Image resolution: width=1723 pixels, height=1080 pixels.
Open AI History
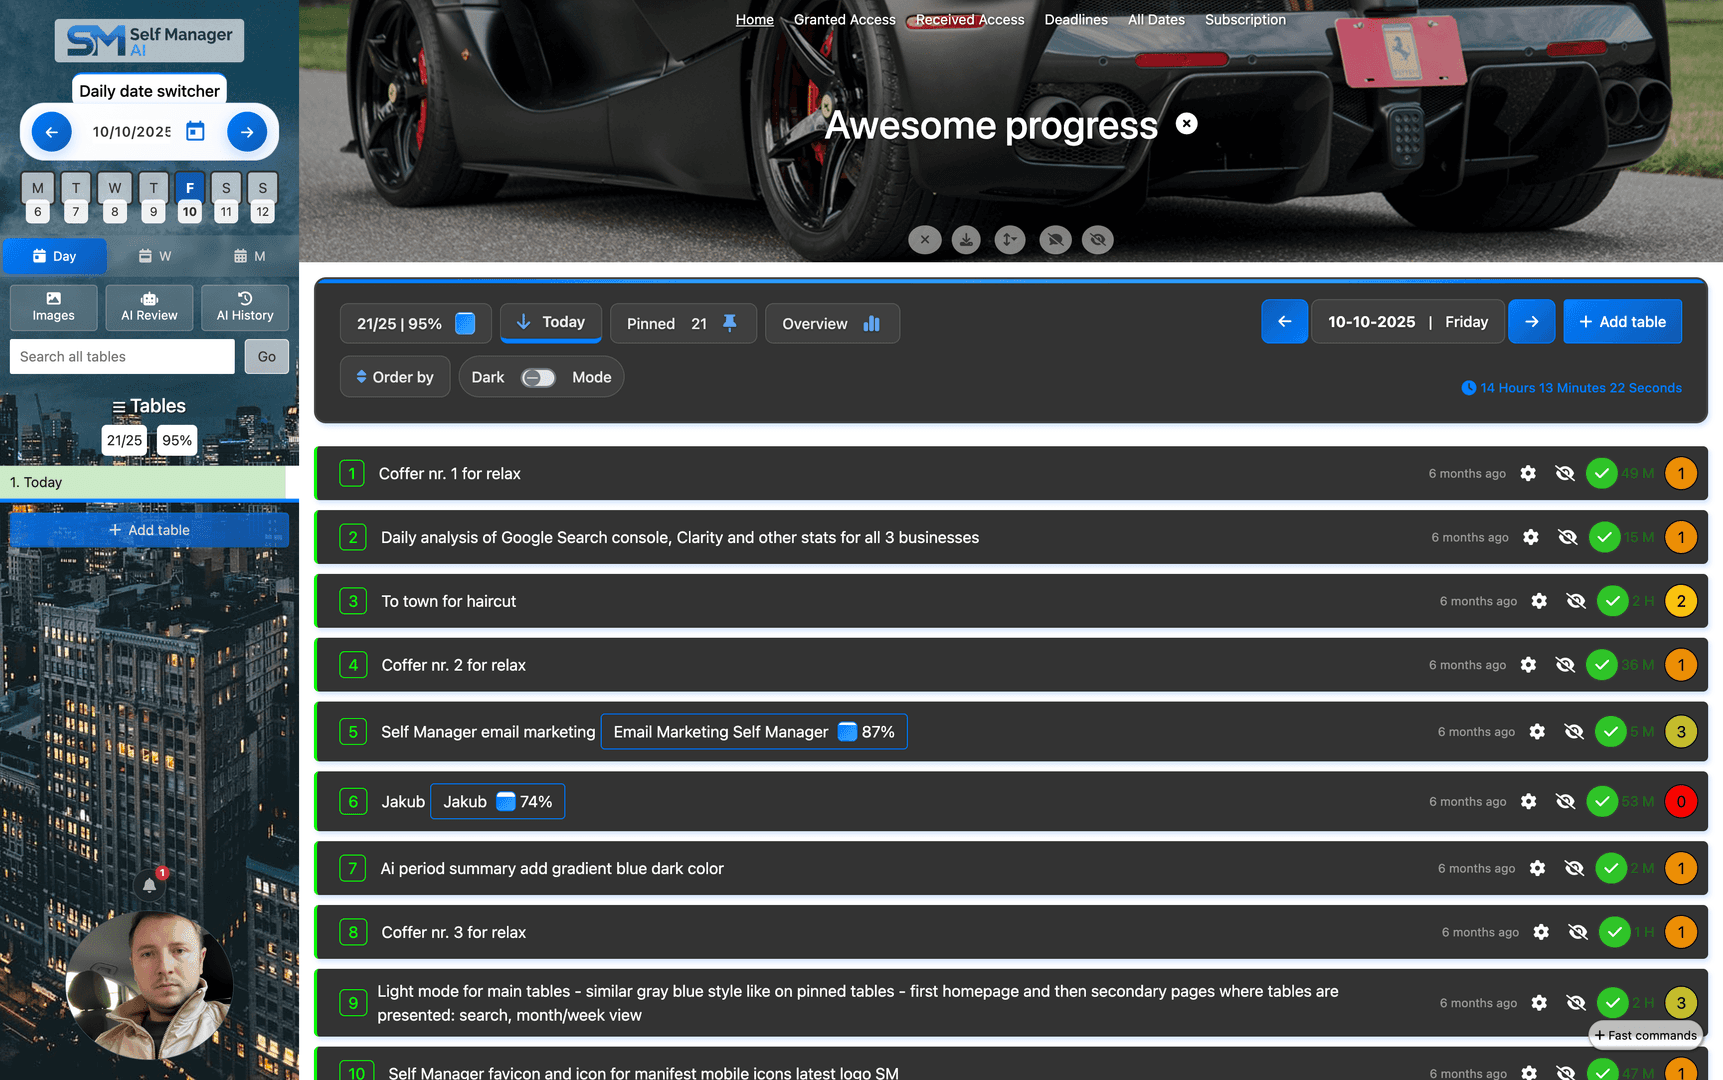pyautogui.click(x=245, y=307)
